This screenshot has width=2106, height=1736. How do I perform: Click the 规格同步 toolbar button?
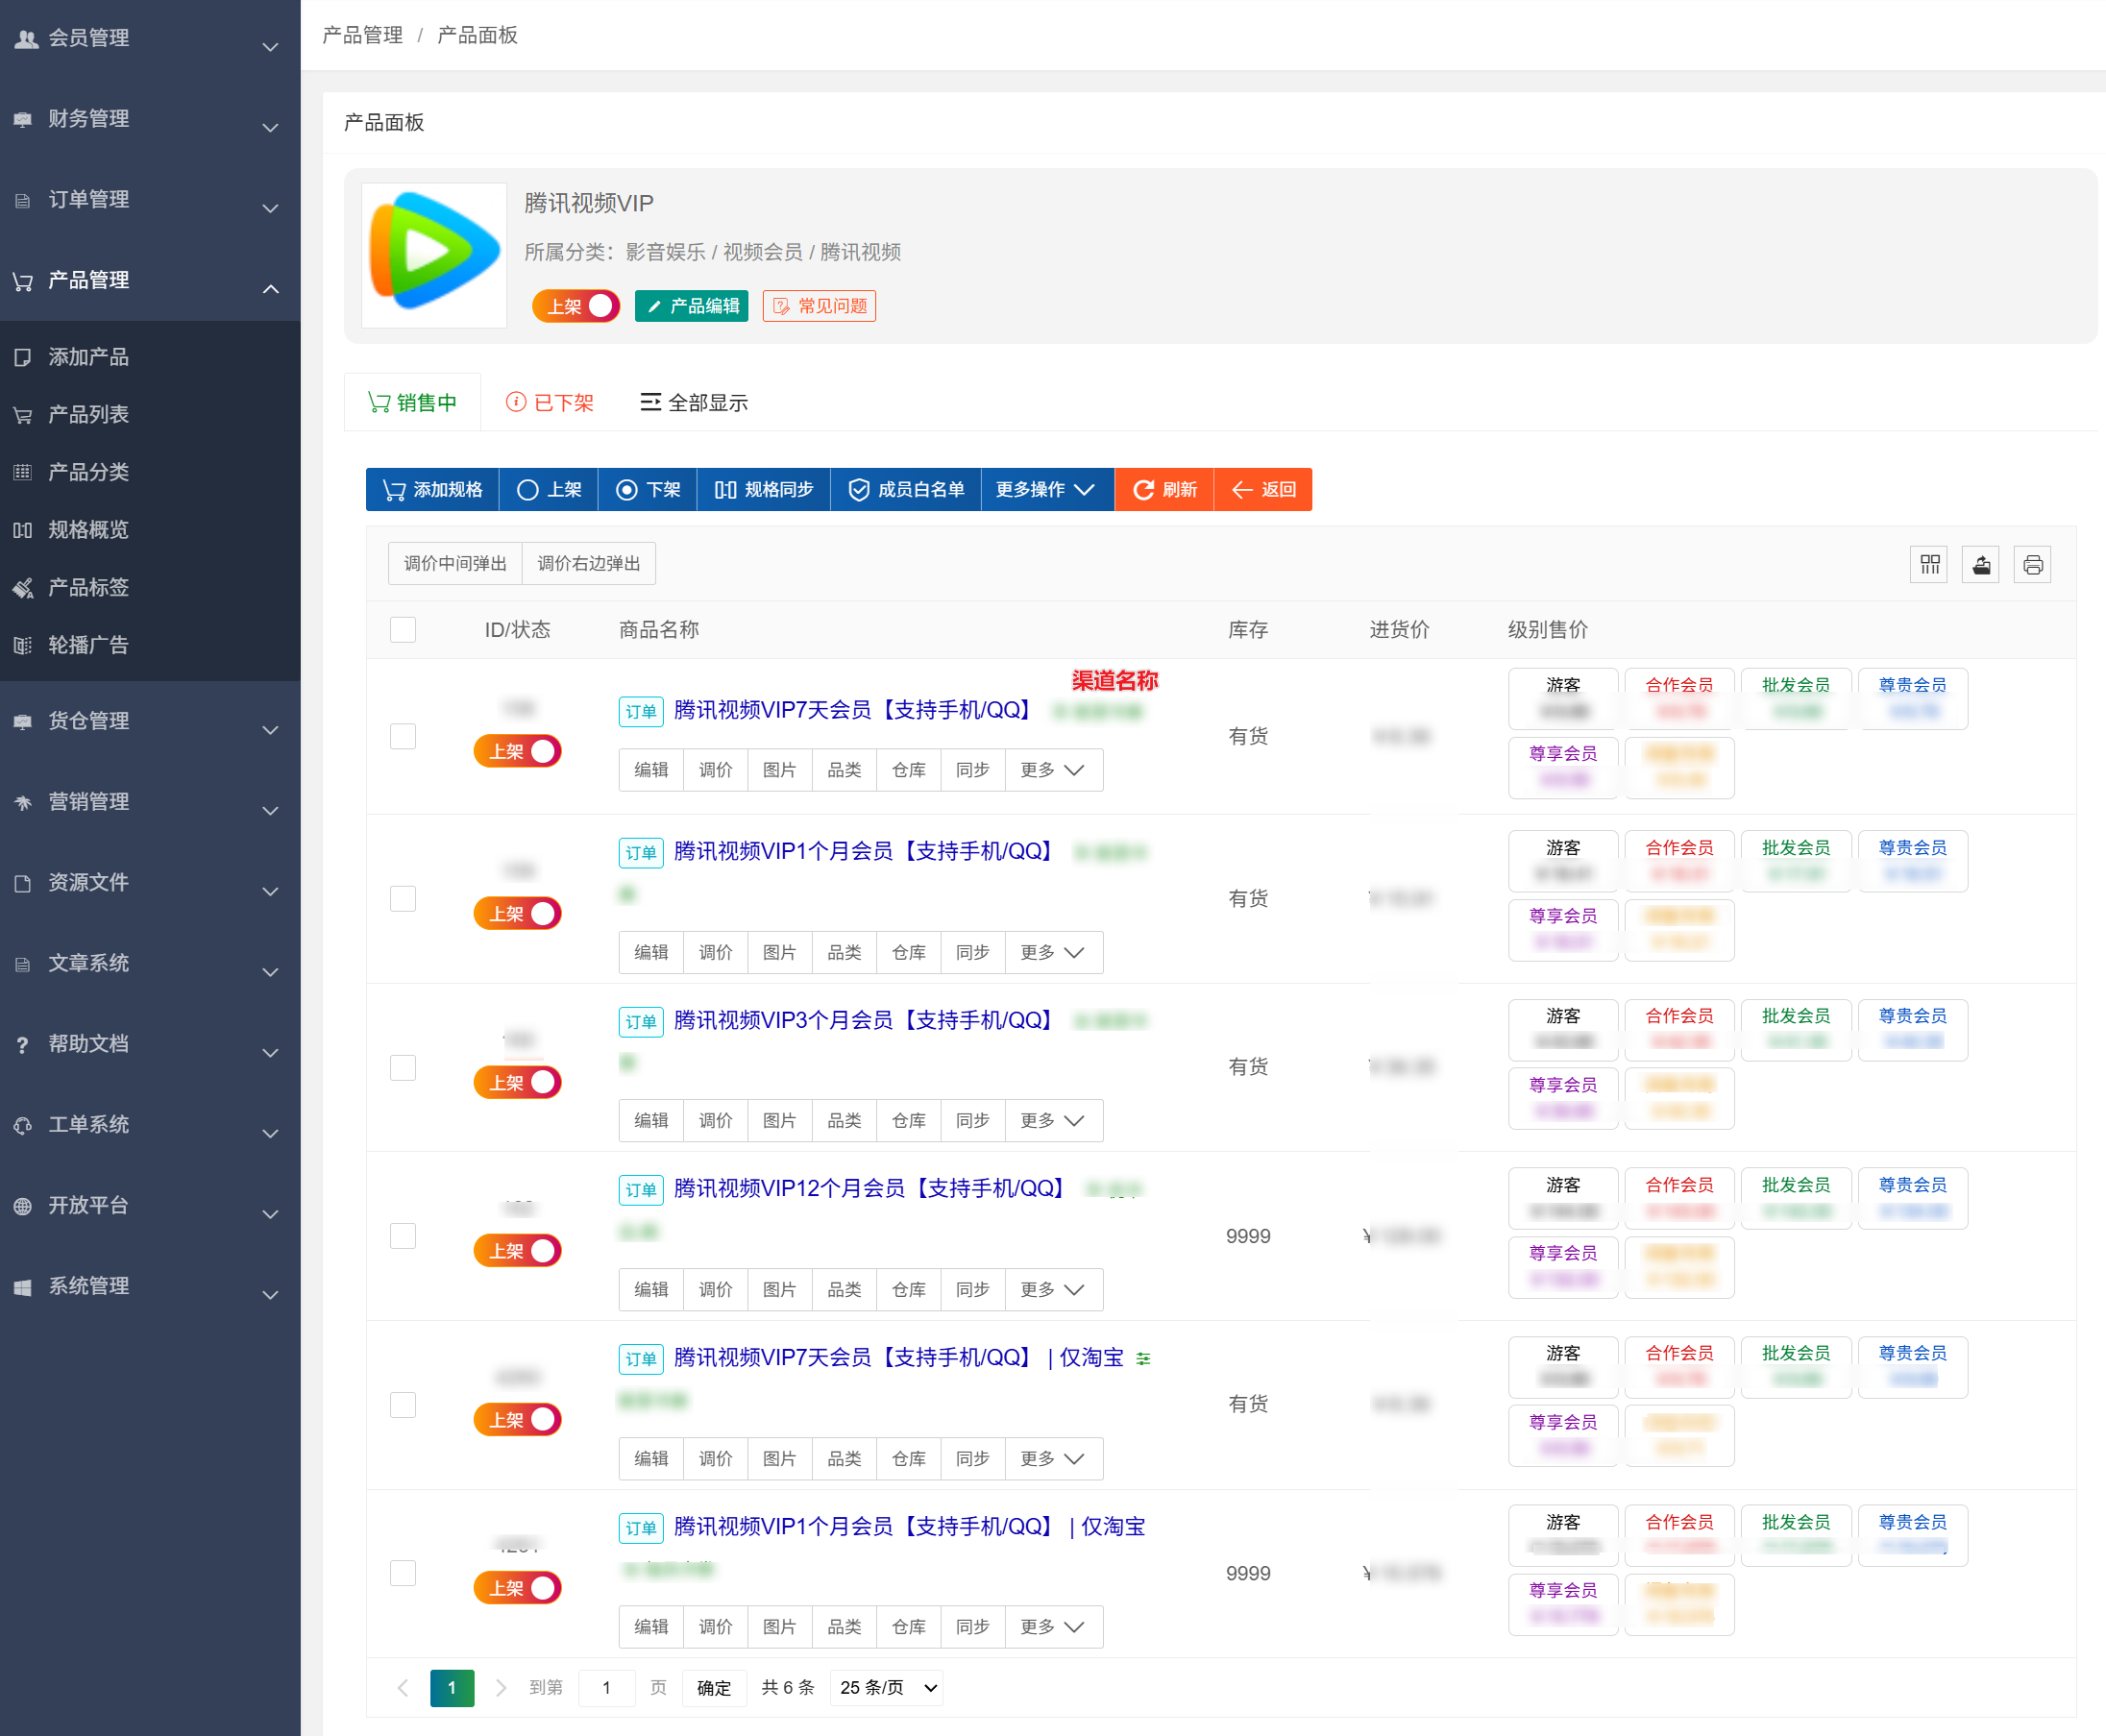pyautogui.click(x=764, y=490)
